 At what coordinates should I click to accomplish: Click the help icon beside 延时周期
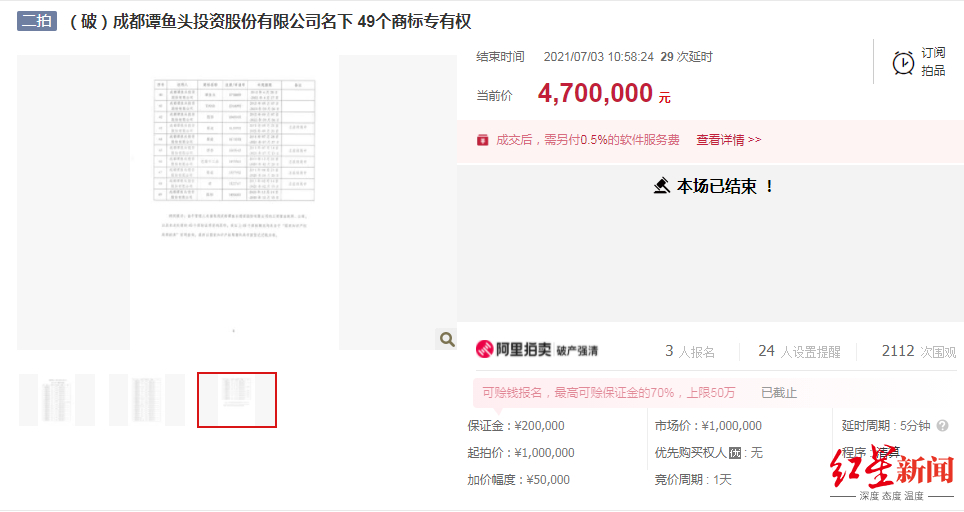(x=942, y=425)
